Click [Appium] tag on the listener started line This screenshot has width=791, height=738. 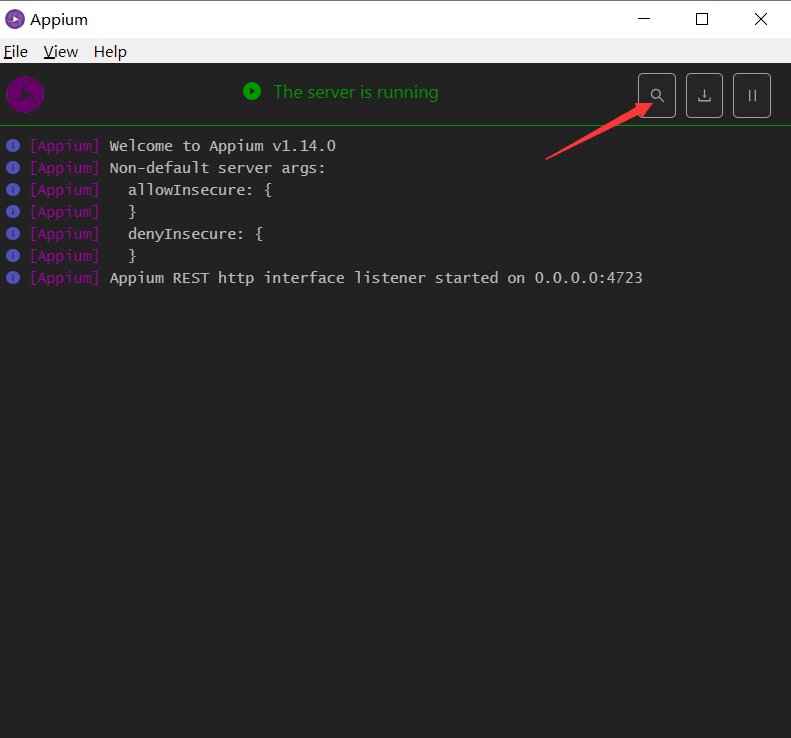pos(65,277)
